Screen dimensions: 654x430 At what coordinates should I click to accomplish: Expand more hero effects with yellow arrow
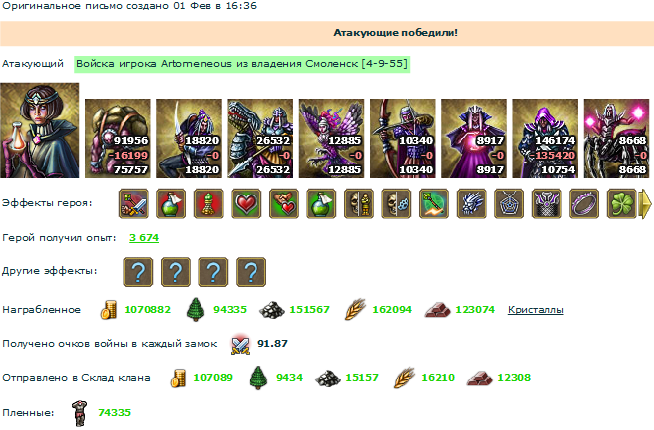click(x=646, y=204)
